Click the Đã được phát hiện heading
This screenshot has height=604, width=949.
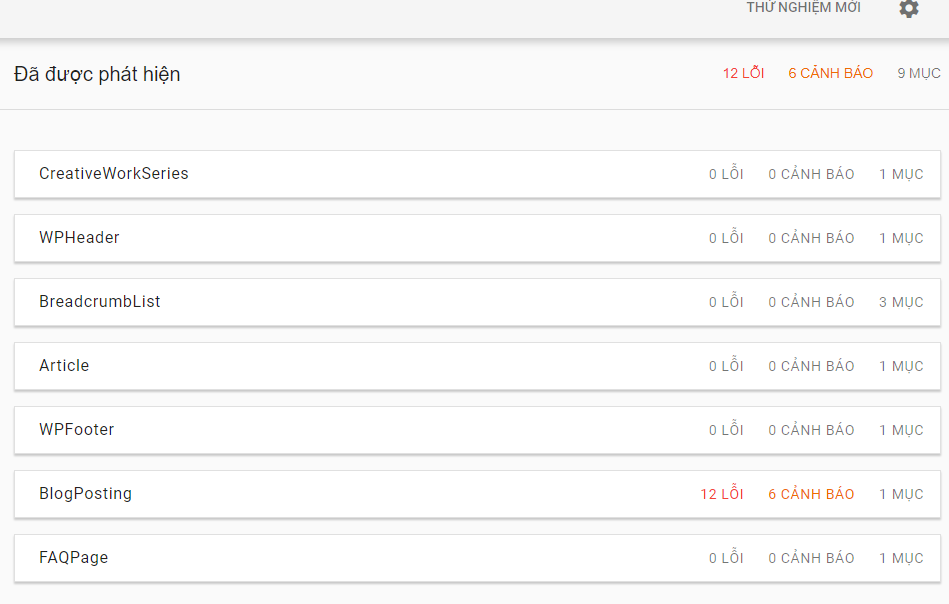(97, 74)
